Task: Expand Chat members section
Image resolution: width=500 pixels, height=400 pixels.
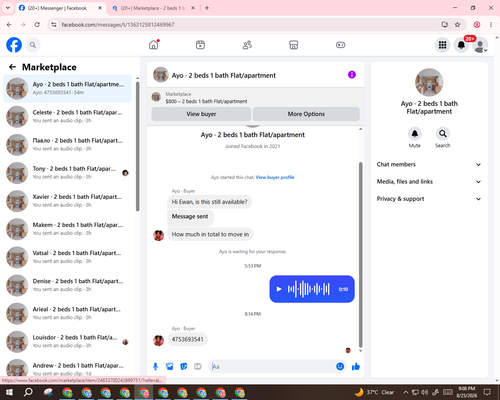Action: pyautogui.click(x=429, y=164)
